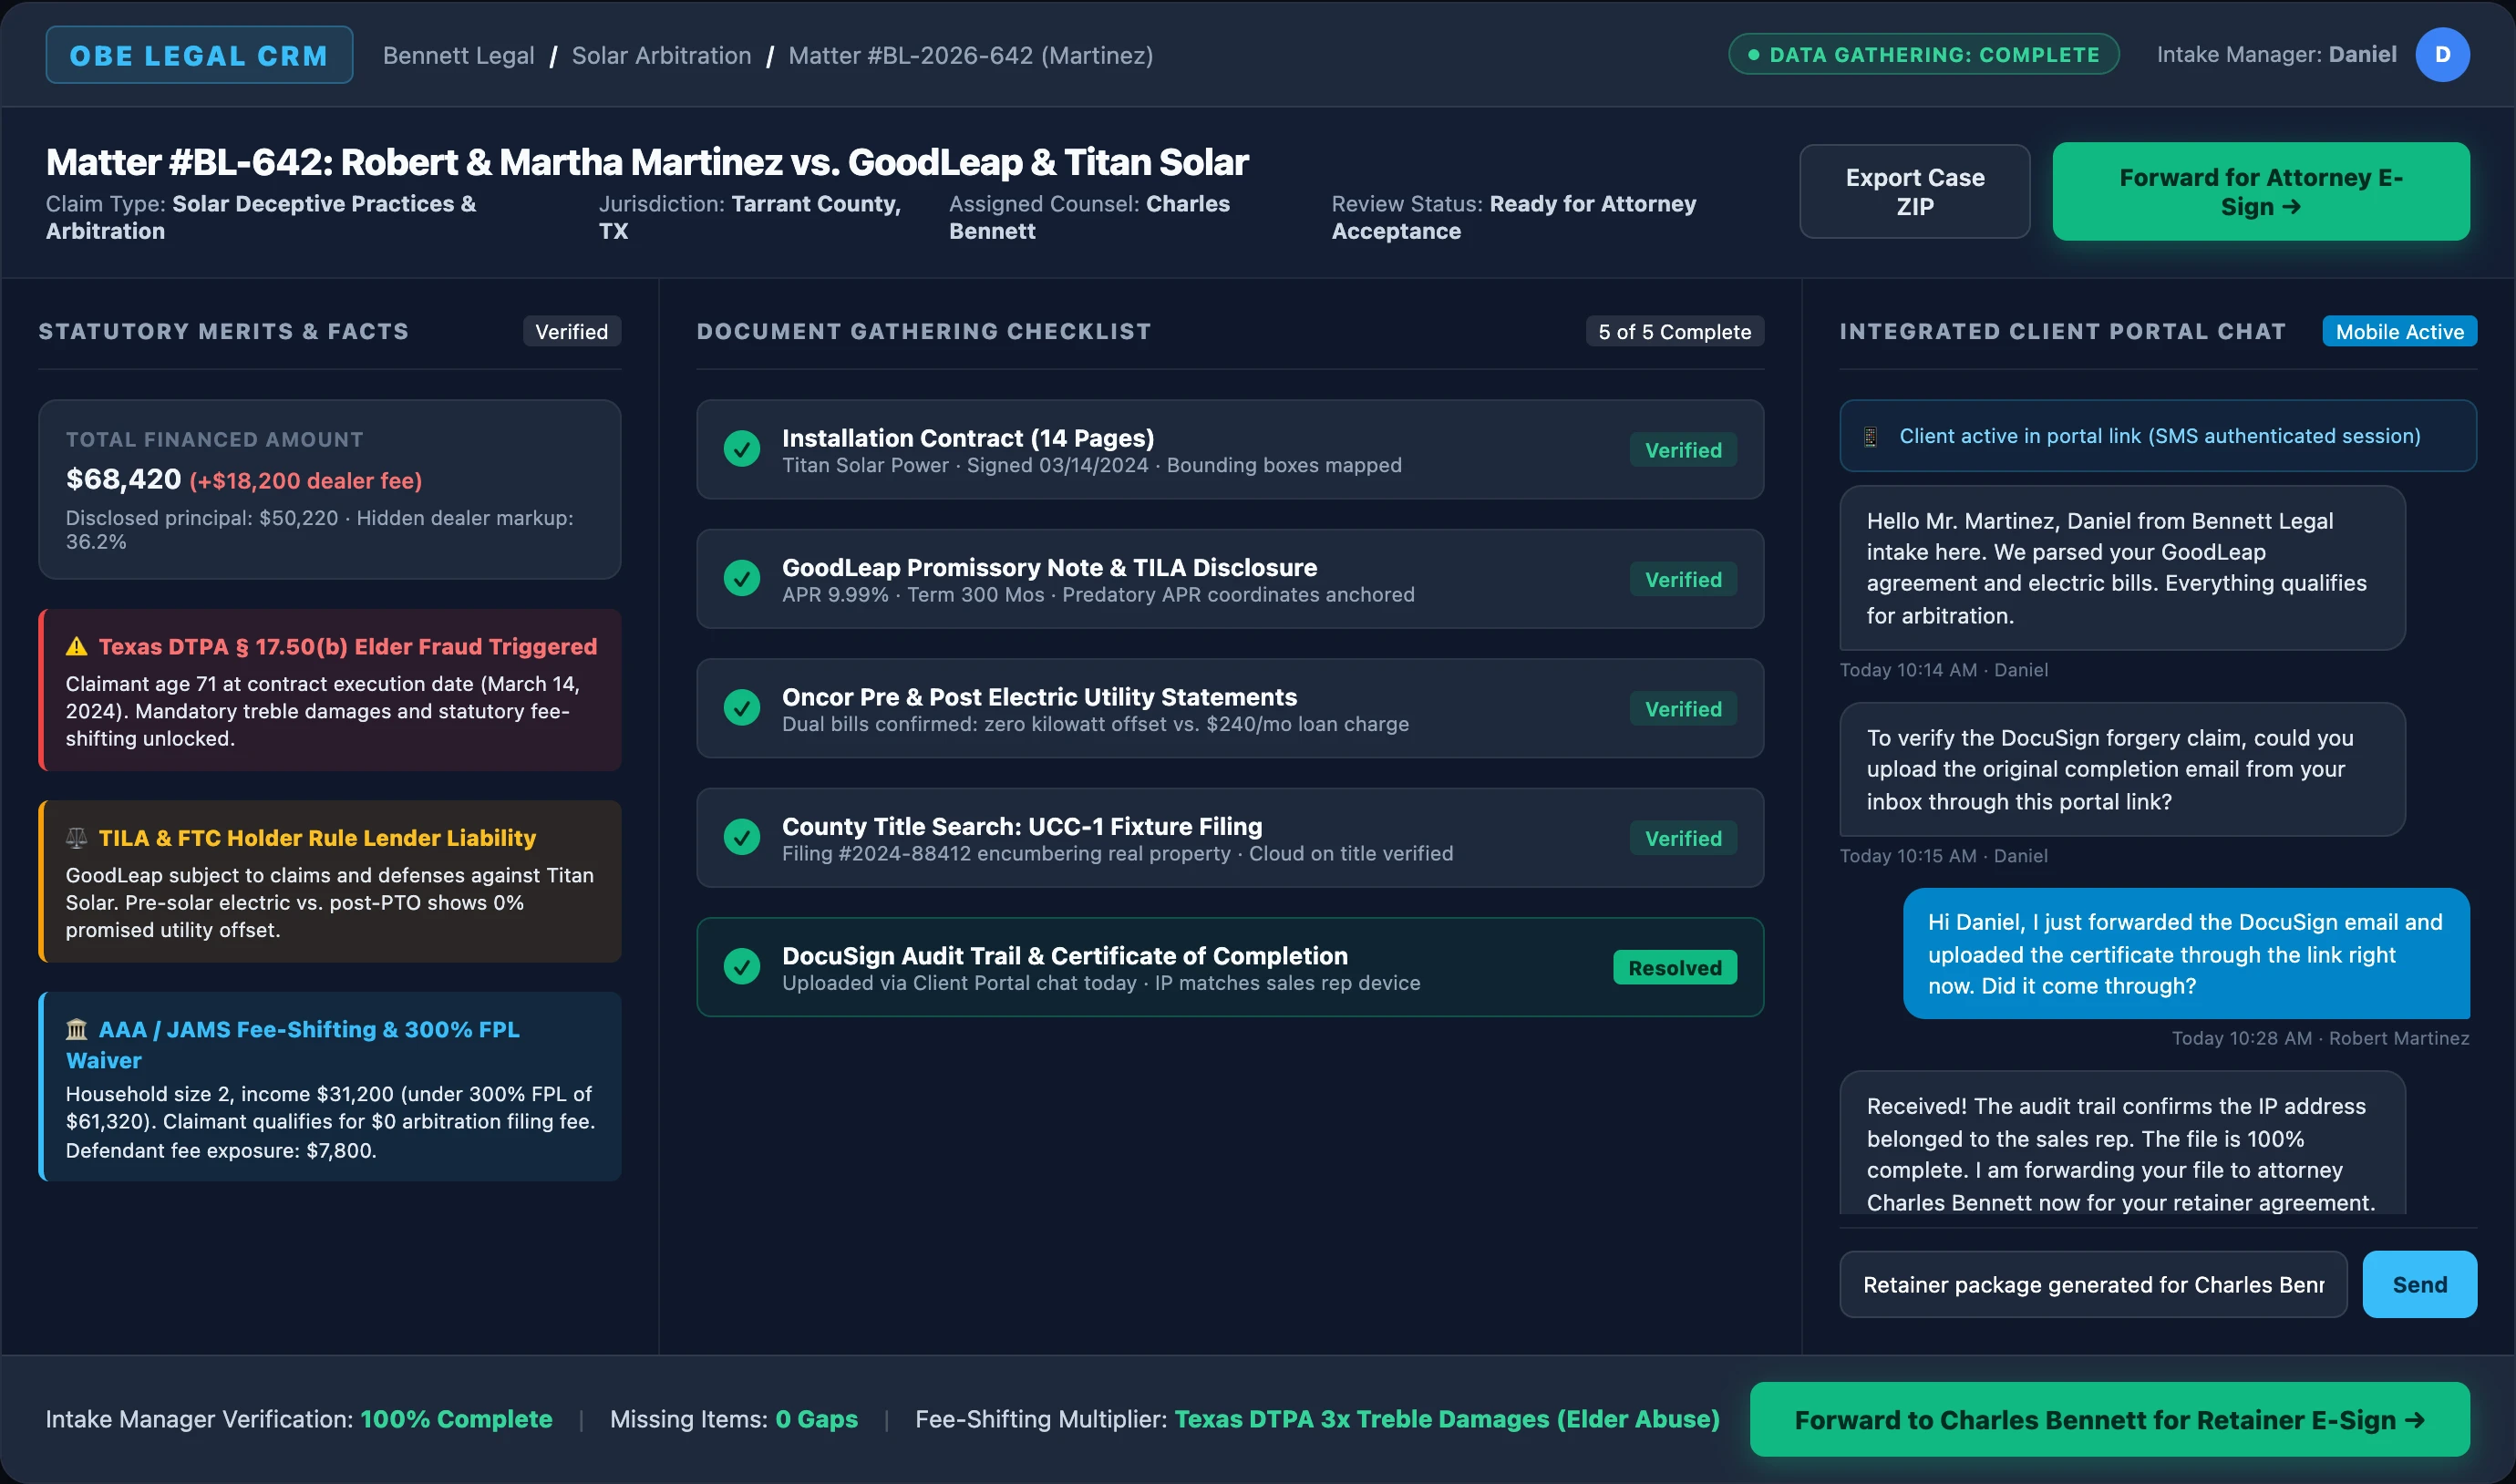Screen dimensions: 2516x1484
Task: Click Resolved badge on DocuSign Audit Trail row
Action: click(1675, 967)
